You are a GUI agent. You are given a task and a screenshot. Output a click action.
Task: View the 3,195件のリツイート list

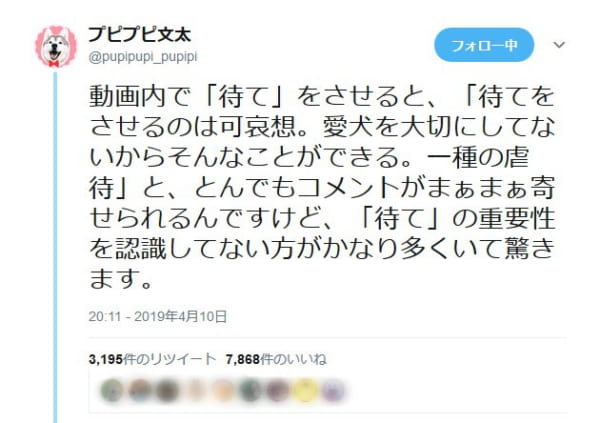152,359
